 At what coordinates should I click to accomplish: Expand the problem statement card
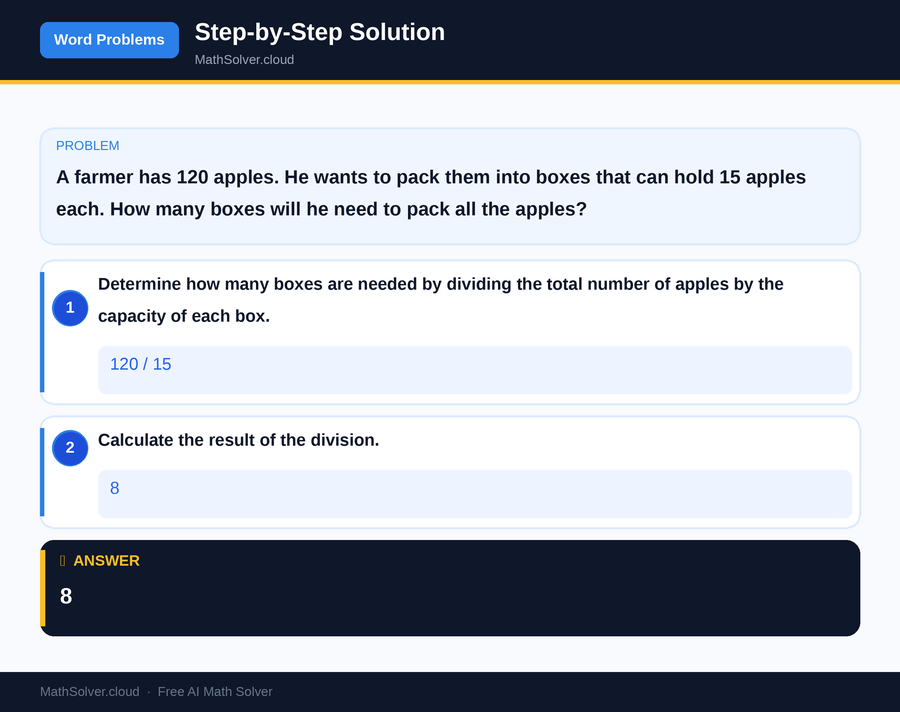(450, 186)
